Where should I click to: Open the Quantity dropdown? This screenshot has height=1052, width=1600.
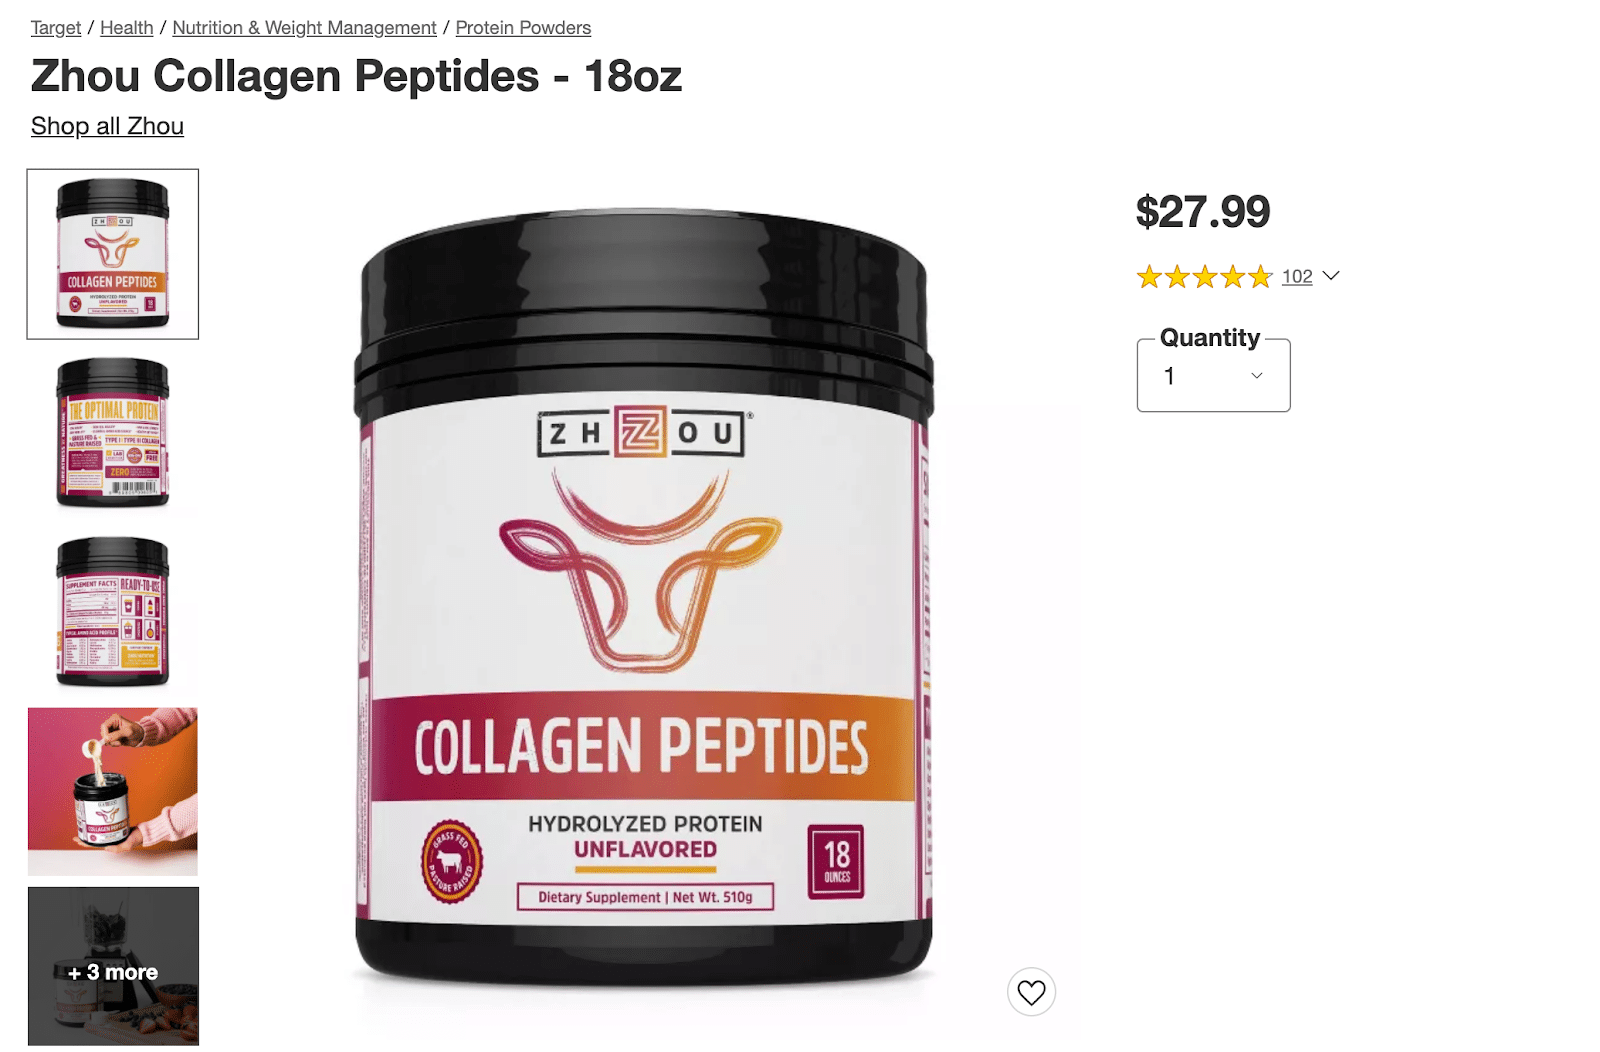point(1213,376)
